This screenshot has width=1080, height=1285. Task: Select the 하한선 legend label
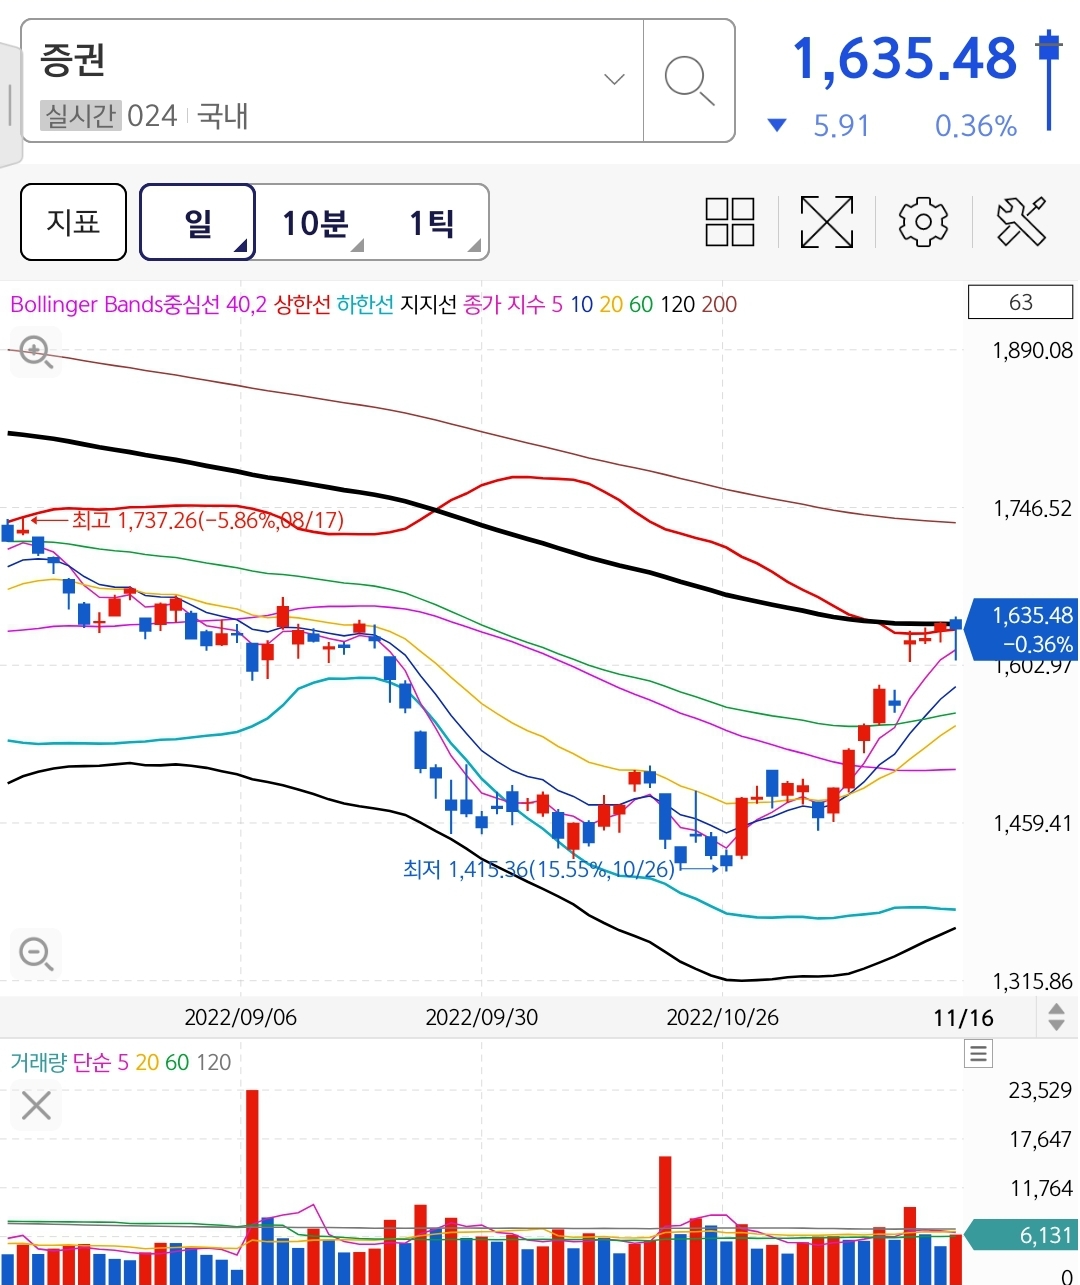tap(365, 304)
